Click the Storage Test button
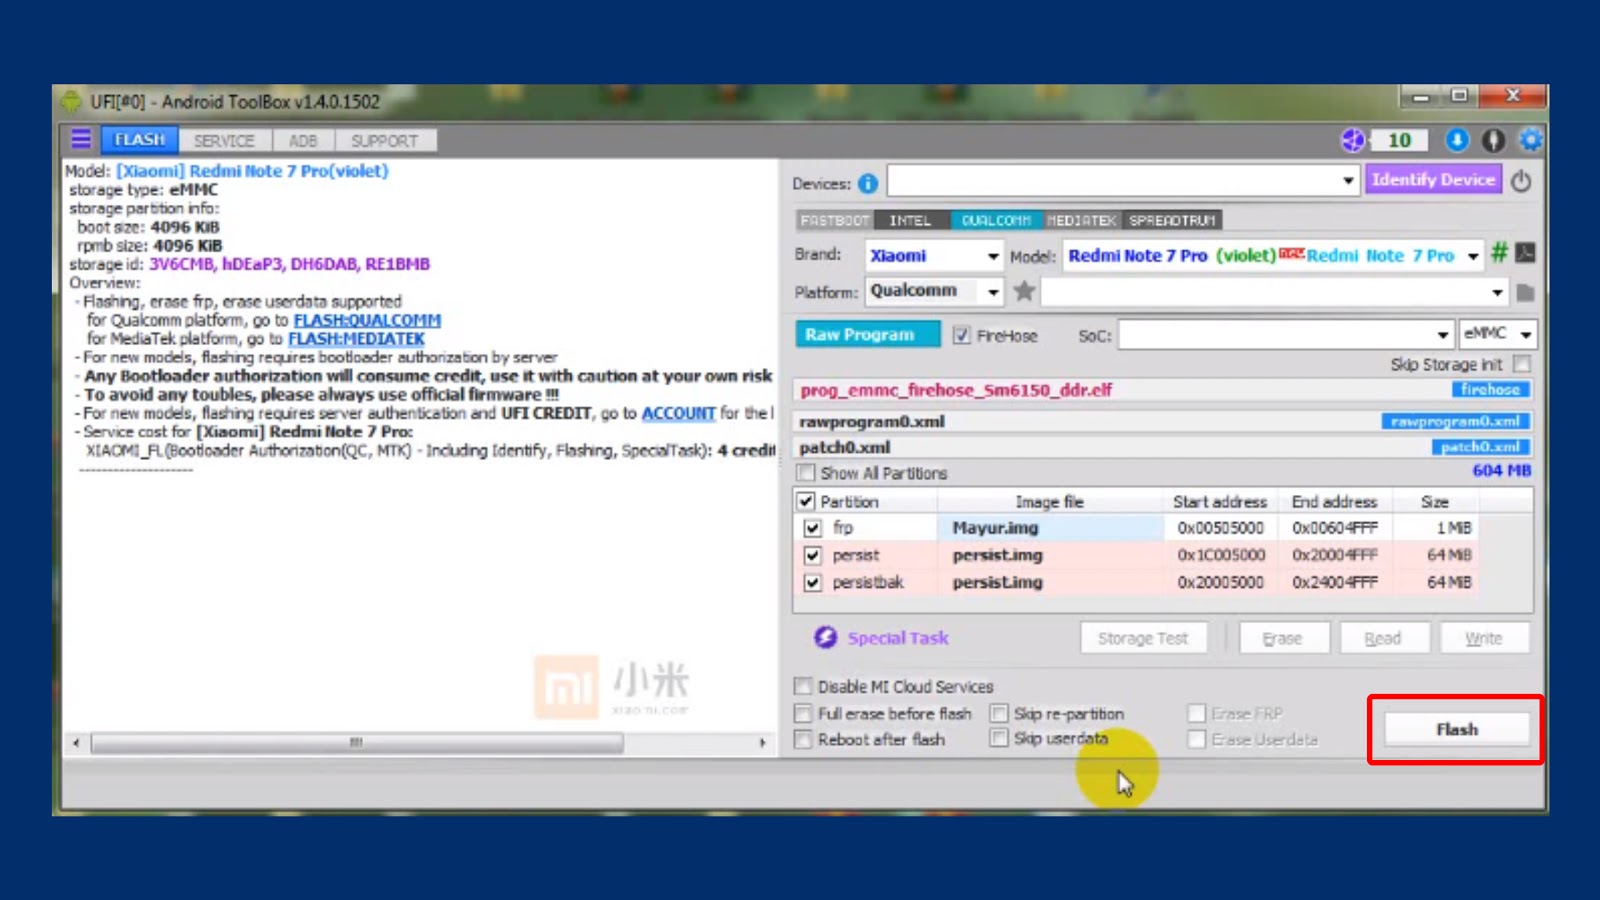1600x900 pixels. [1143, 638]
